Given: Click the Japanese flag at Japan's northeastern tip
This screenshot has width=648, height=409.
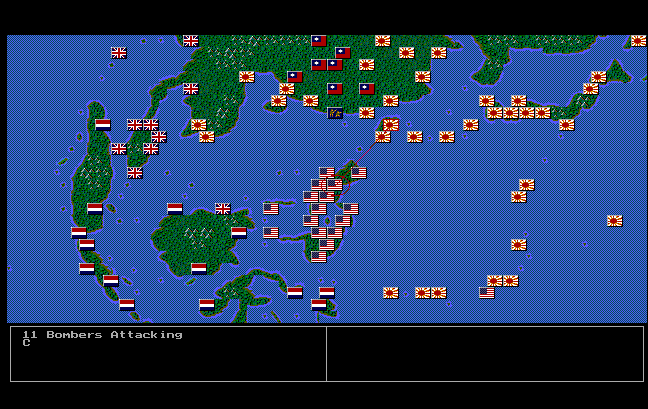Looking at the screenshot, I should click(x=598, y=77).
